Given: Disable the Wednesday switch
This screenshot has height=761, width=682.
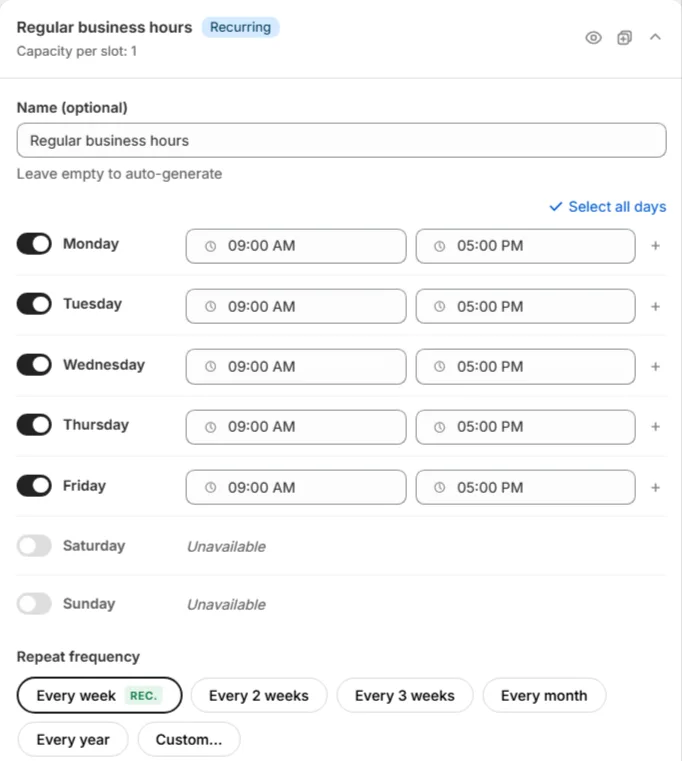Looking at the screenshot, I should pyautogui.click(x=34, y=364).
